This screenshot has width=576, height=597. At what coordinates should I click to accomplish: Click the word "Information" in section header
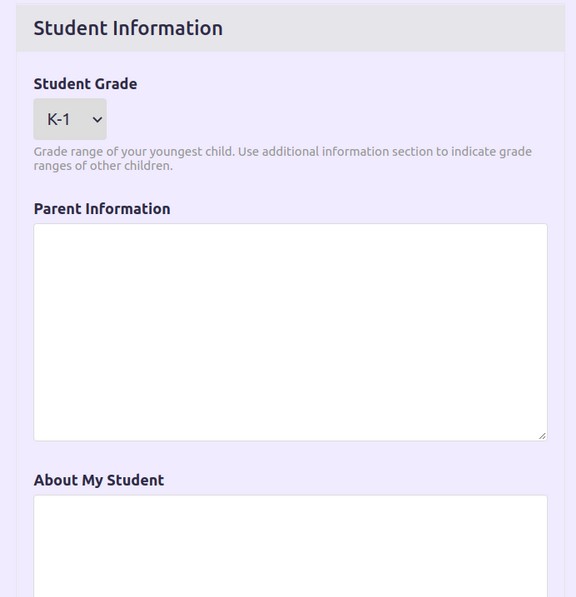[x=168, y=28]
